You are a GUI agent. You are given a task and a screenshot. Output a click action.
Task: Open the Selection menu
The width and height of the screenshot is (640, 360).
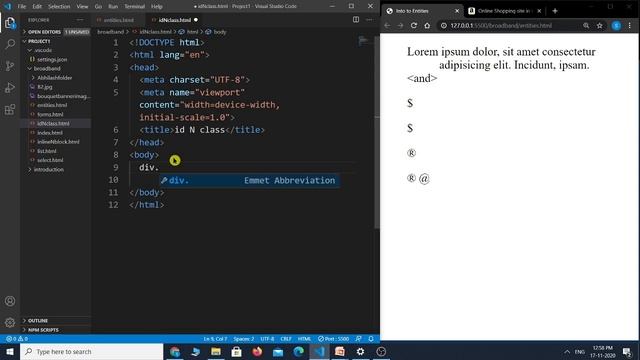[59, 7]
